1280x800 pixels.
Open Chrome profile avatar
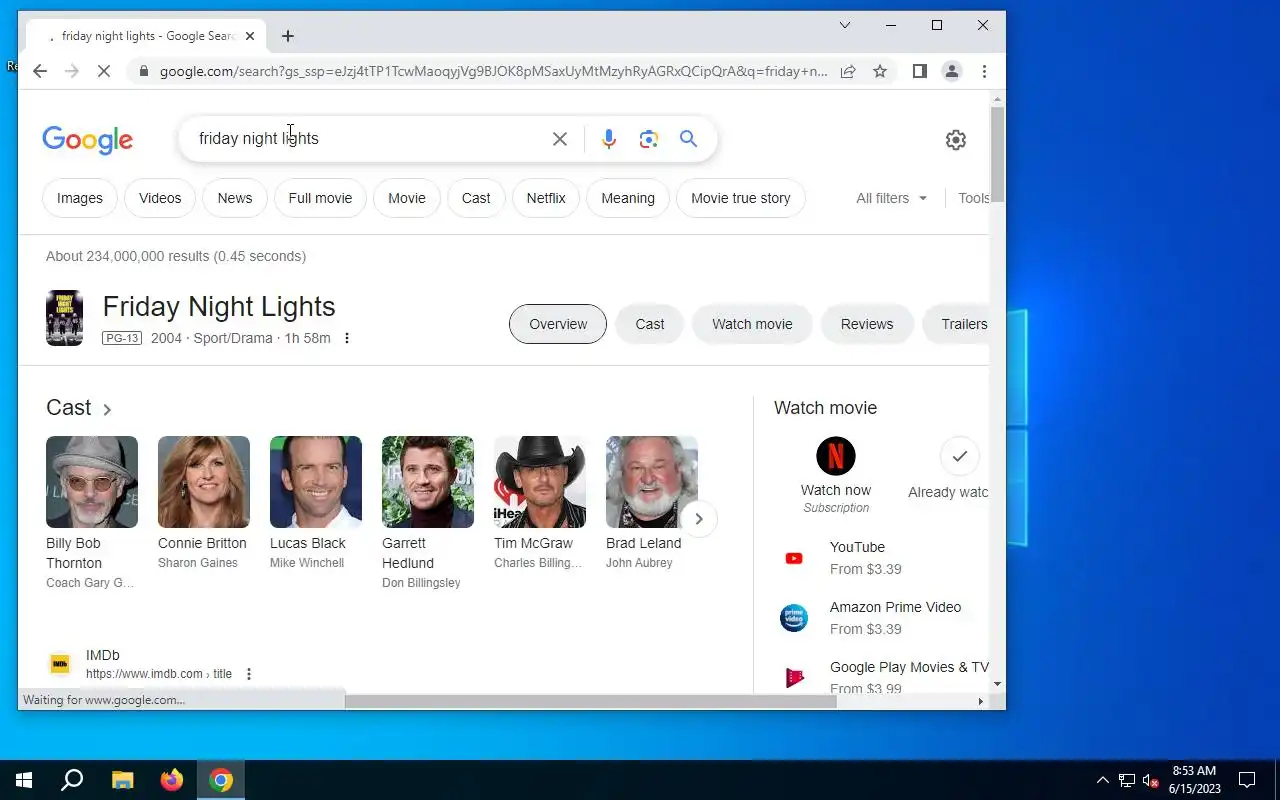952,71
